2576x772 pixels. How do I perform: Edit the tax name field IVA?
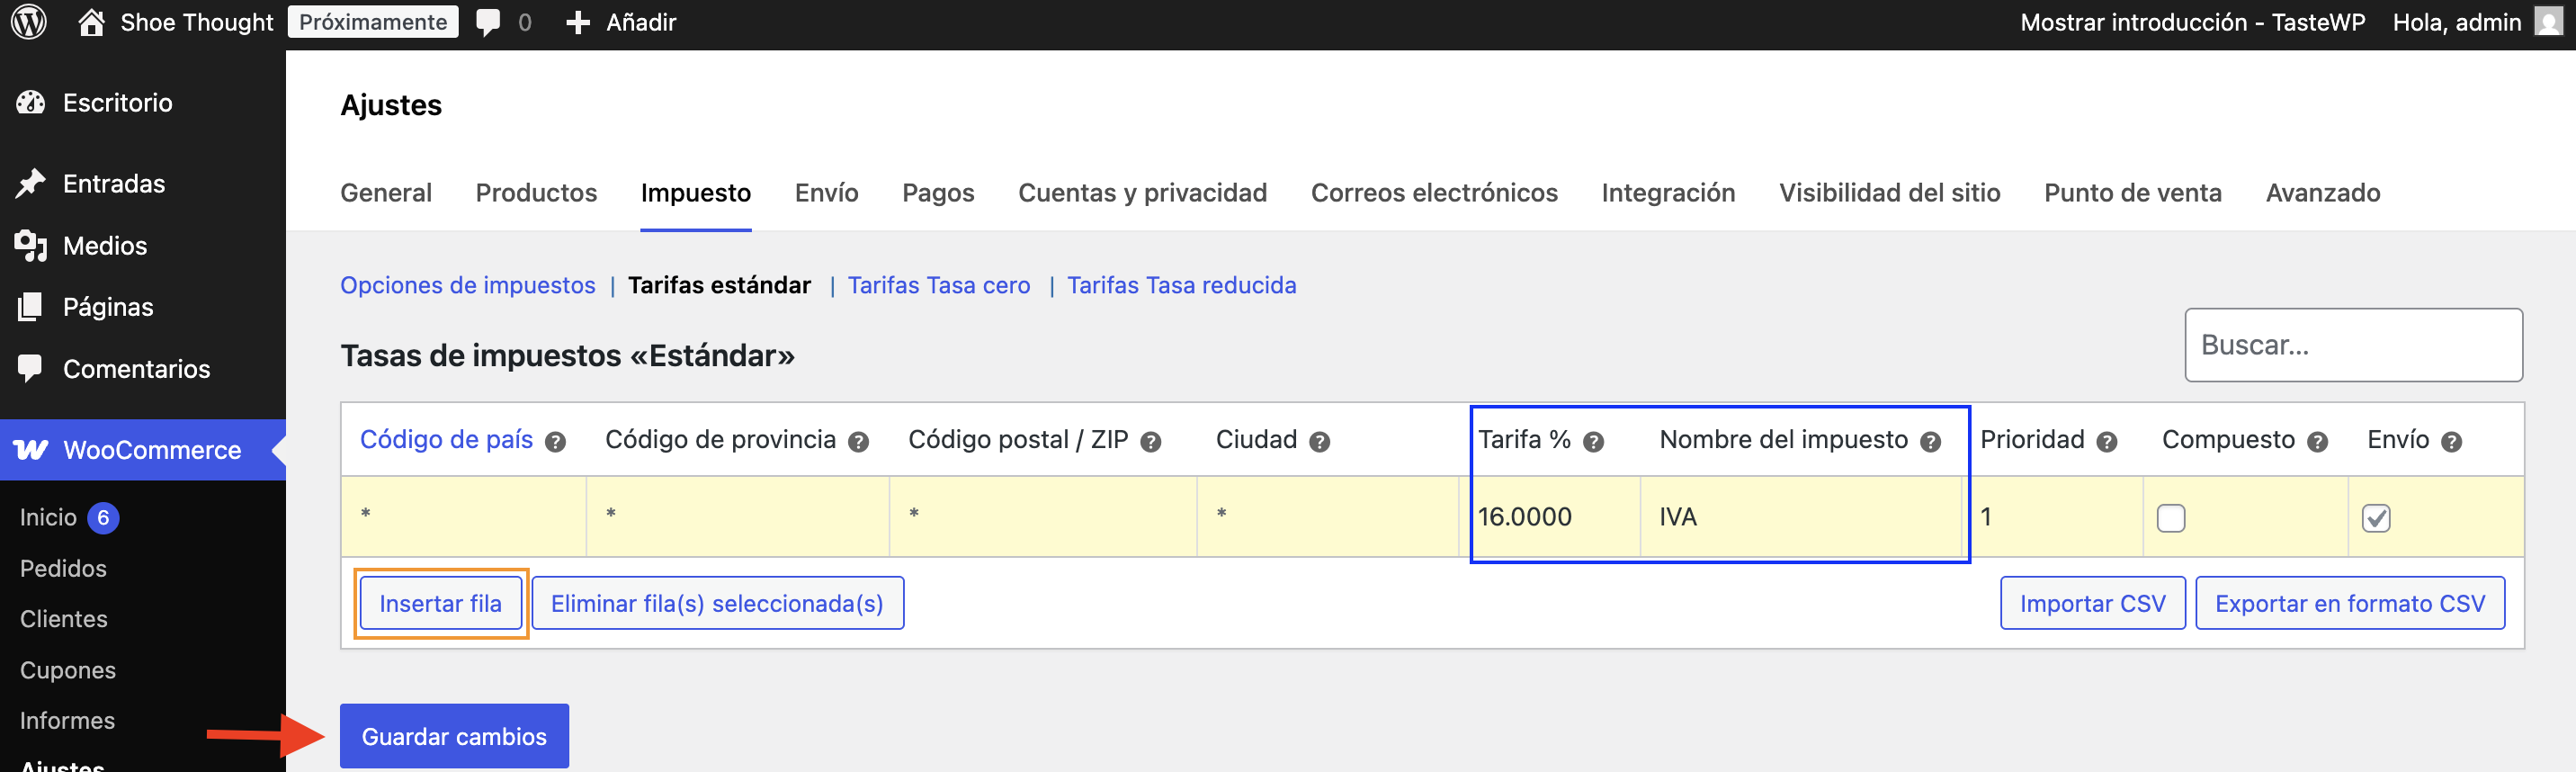1801,517
